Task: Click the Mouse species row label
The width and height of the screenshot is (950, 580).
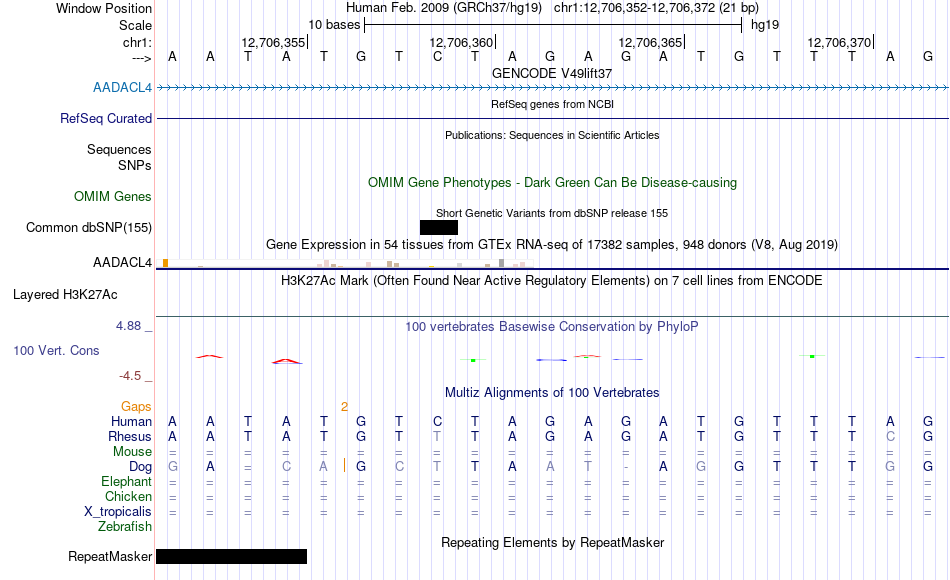Action: (132, 452)
